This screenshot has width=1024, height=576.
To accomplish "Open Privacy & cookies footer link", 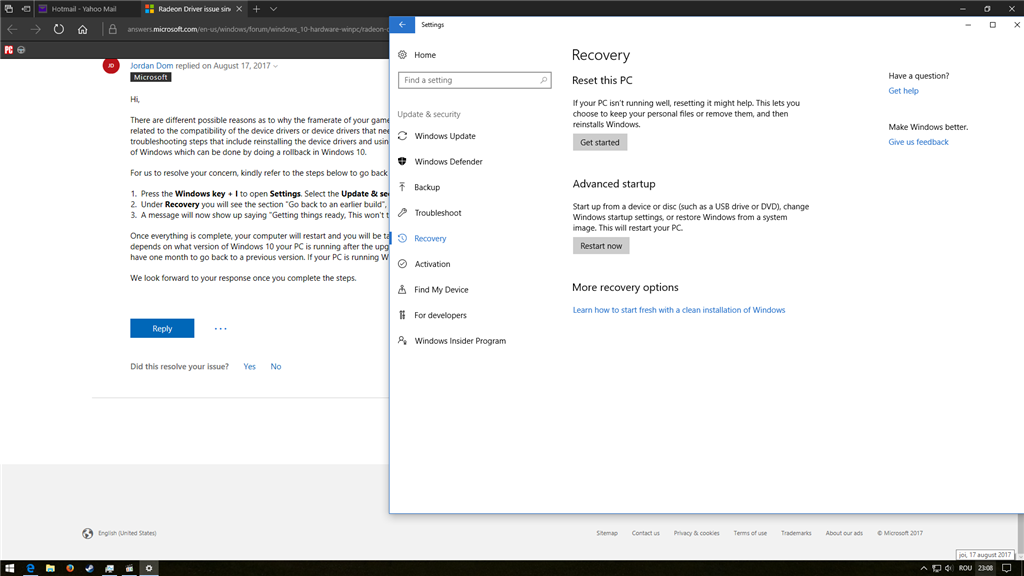I will pos(696,533).
